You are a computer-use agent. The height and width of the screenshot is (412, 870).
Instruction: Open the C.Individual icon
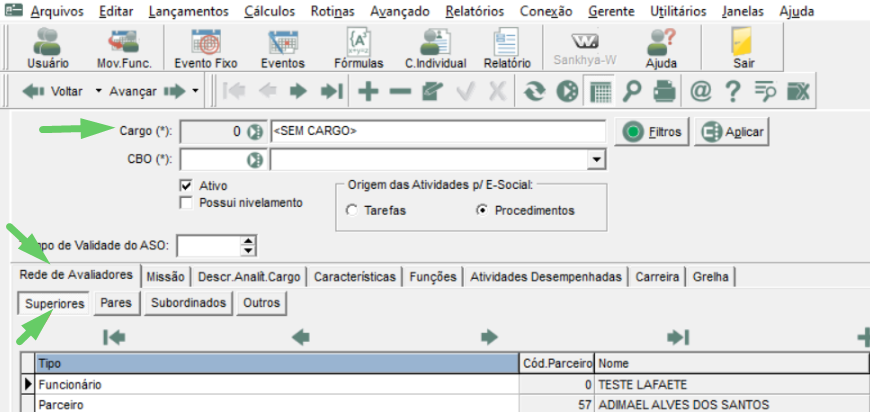tap(436, 48)
